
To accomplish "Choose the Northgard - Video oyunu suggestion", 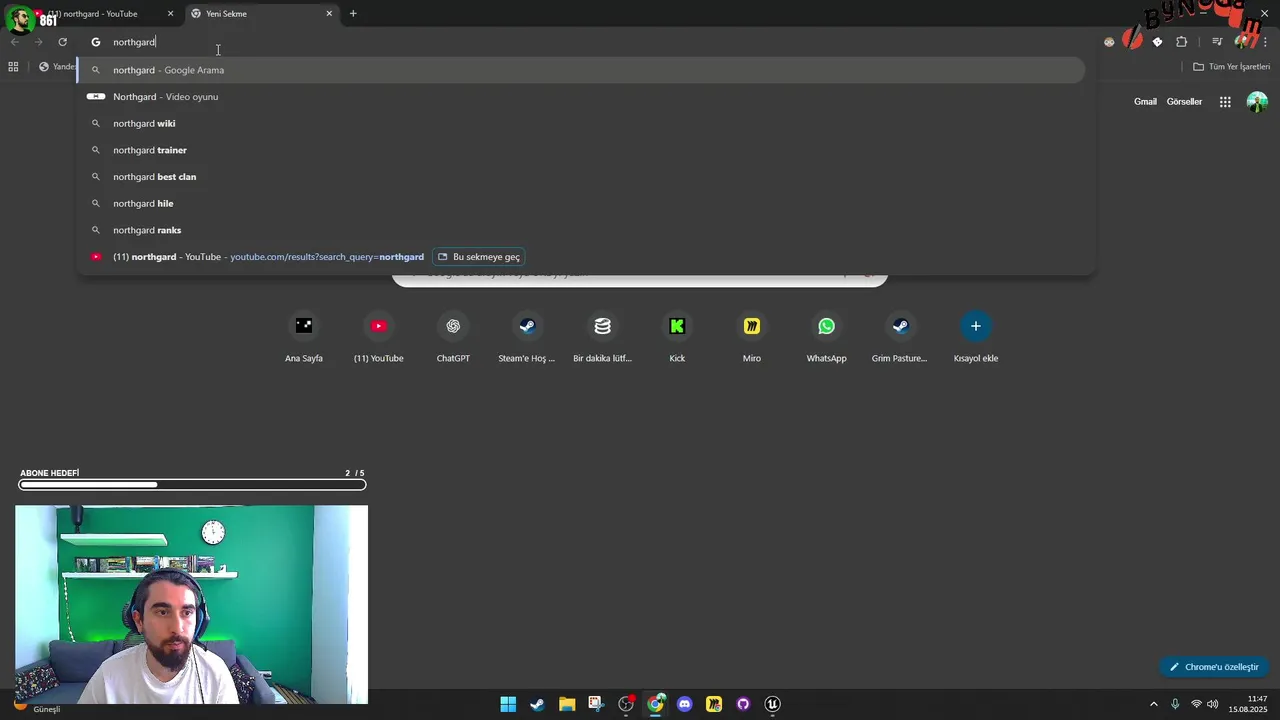I will (582, 97).
